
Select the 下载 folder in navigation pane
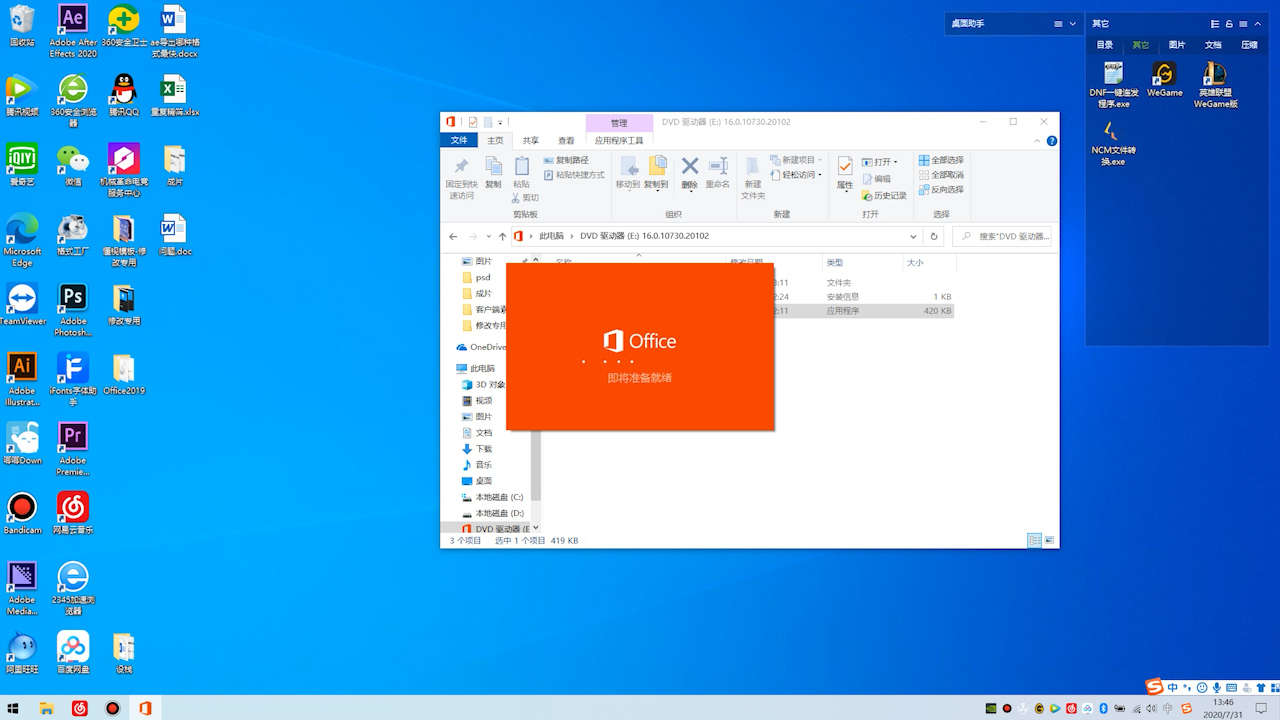[477, 449]
